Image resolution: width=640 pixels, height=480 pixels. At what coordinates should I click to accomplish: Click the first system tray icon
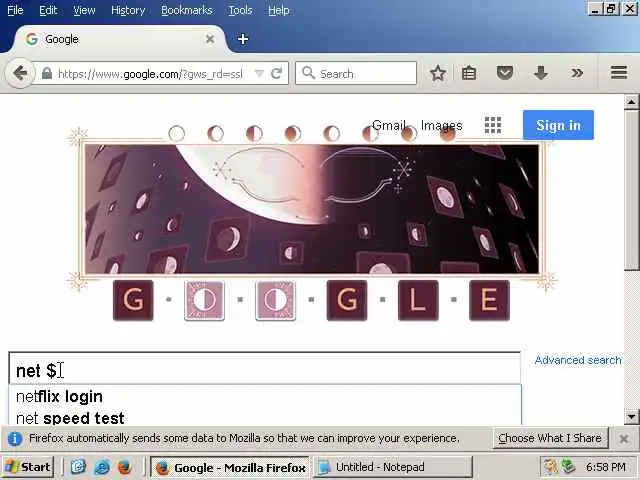click(551, 467)
